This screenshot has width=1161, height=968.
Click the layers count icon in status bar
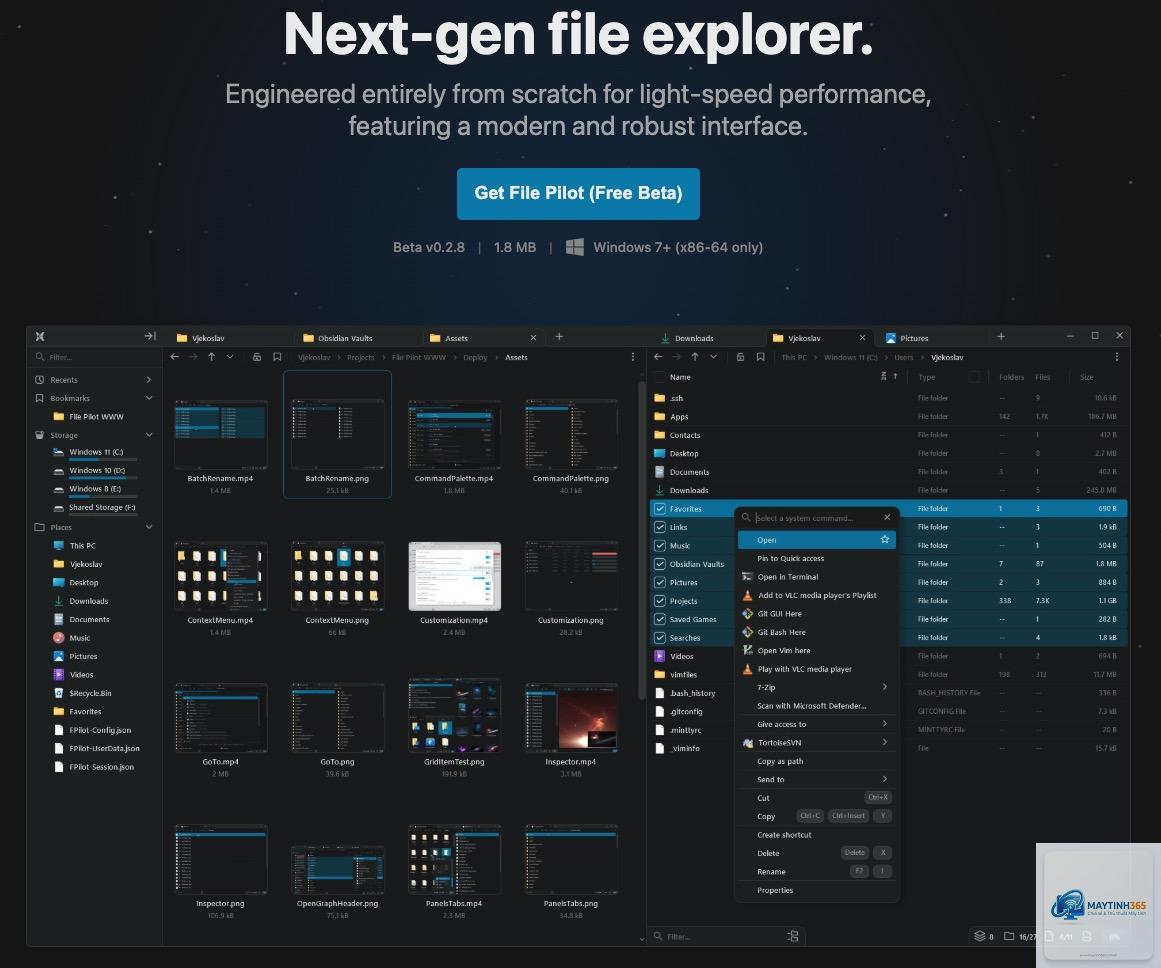coord(980,936)
